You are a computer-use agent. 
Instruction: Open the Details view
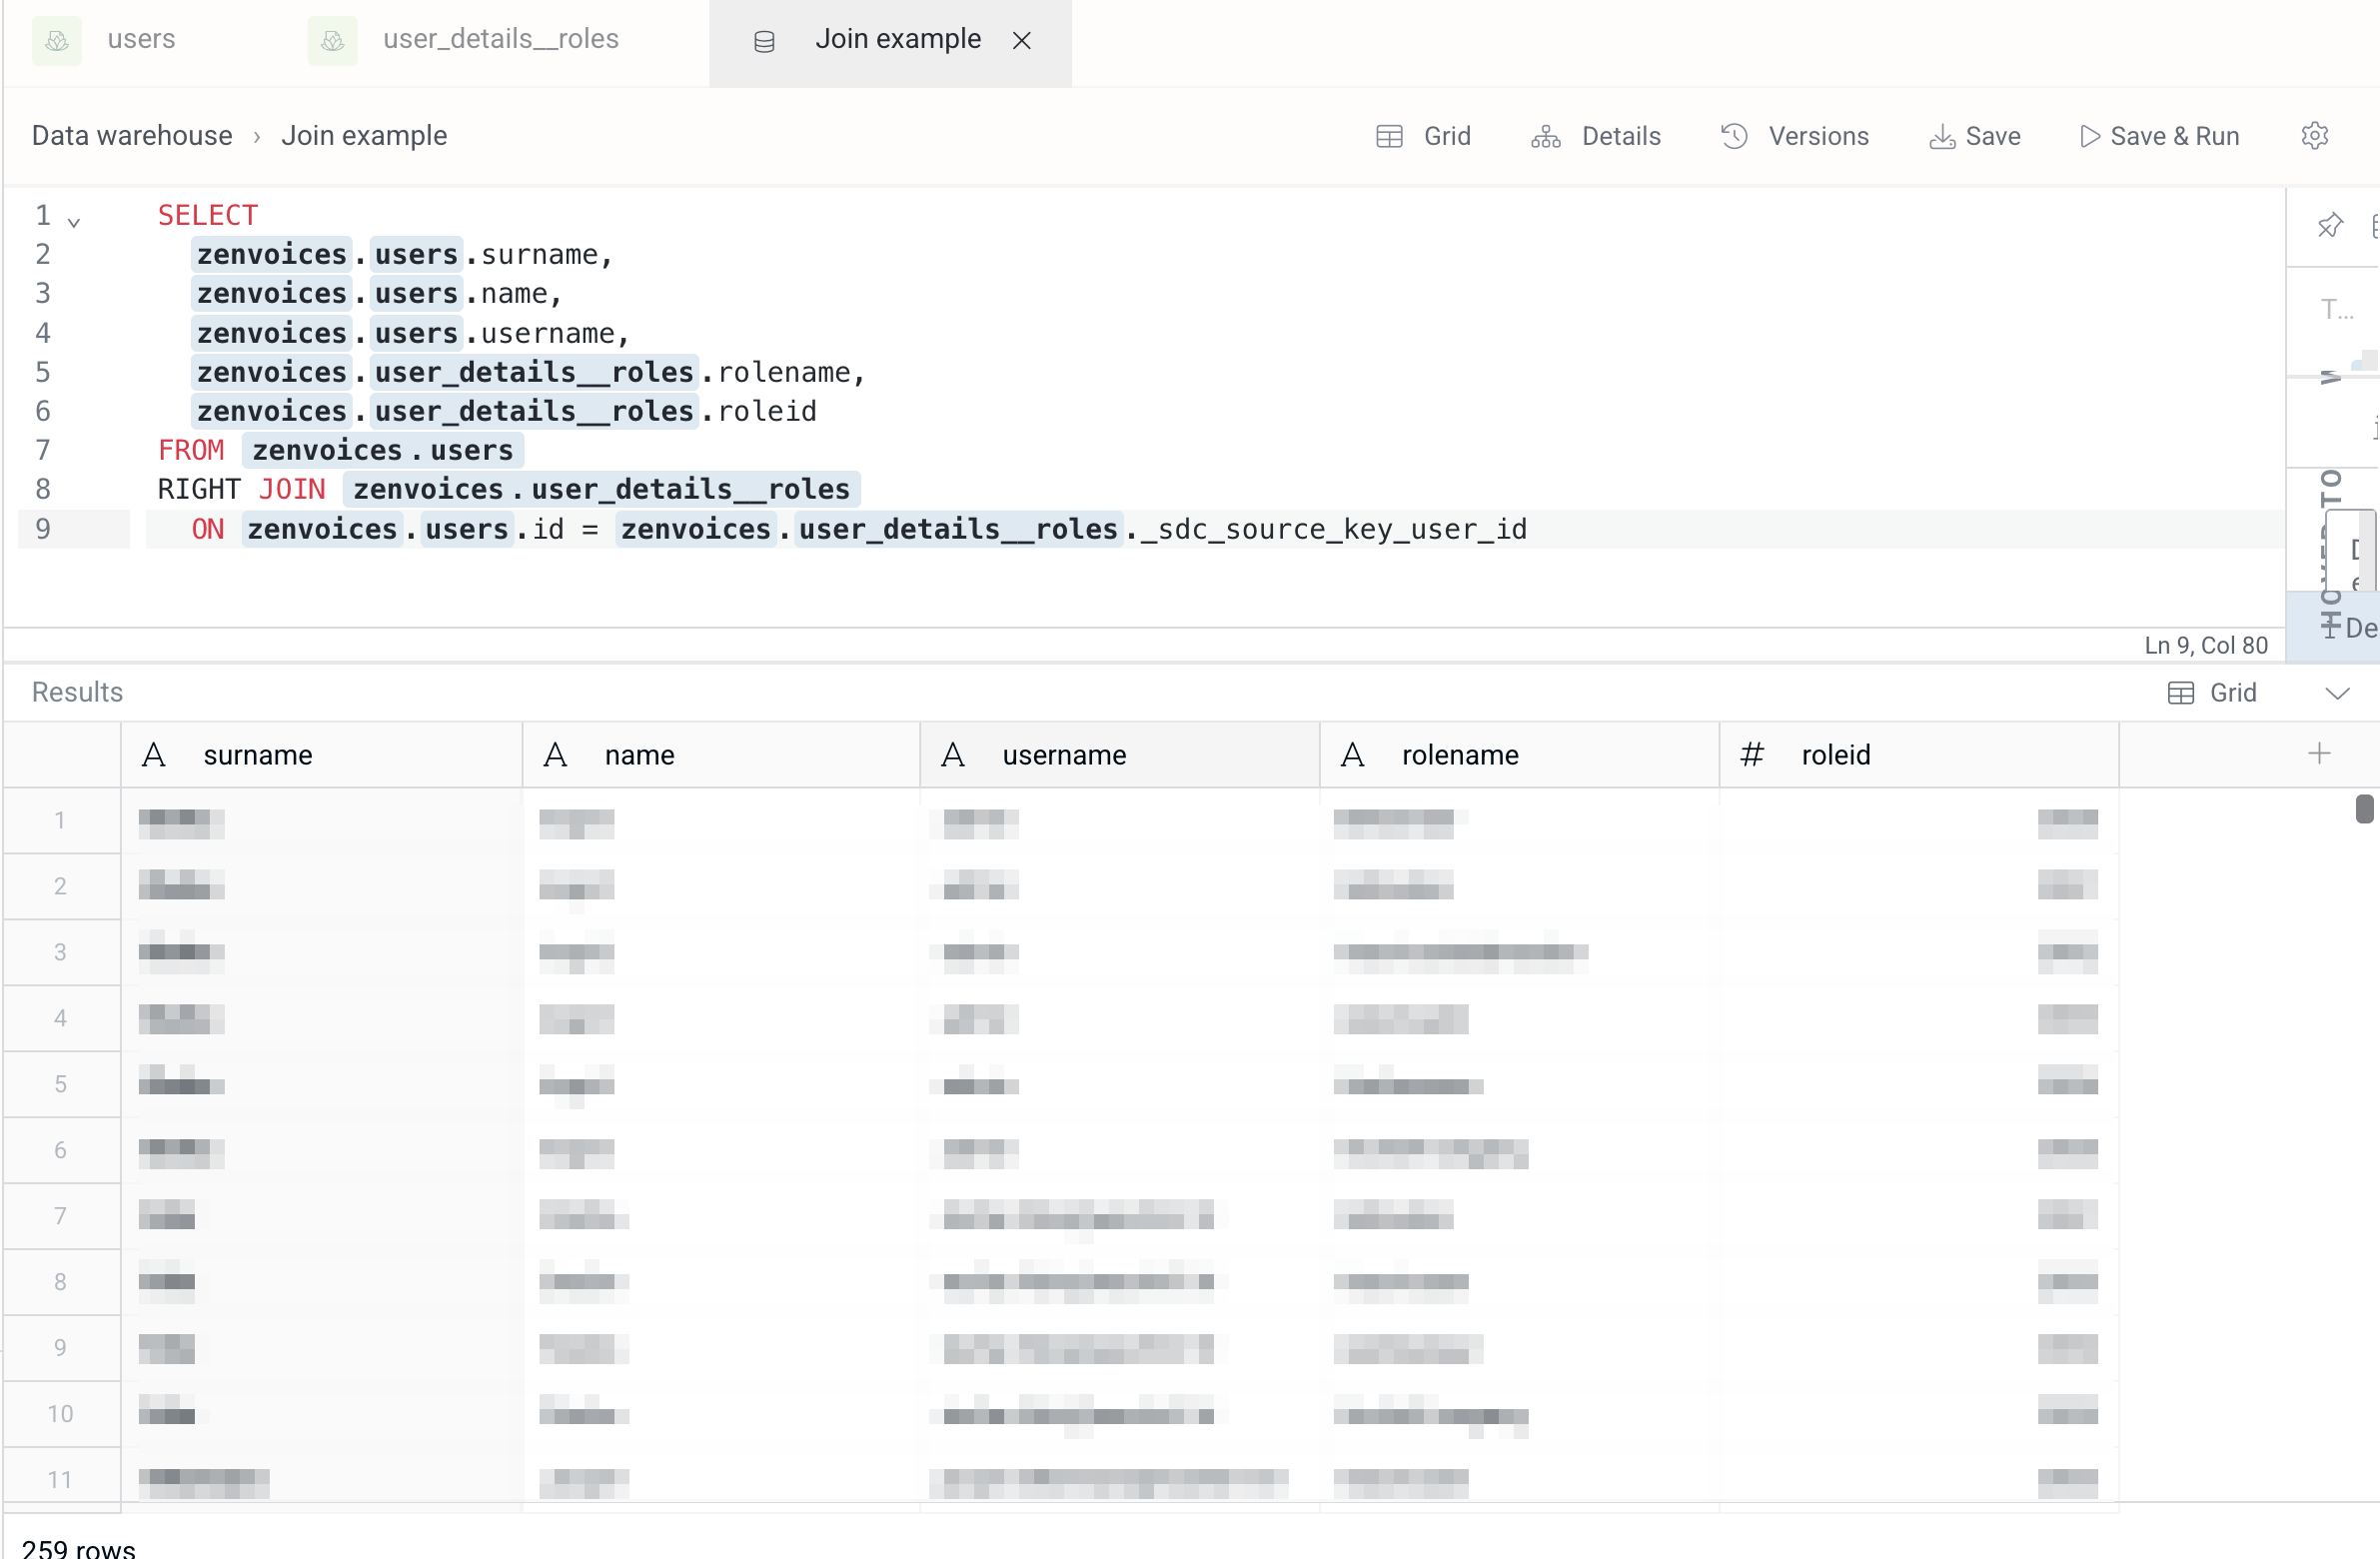point(1596,137)
